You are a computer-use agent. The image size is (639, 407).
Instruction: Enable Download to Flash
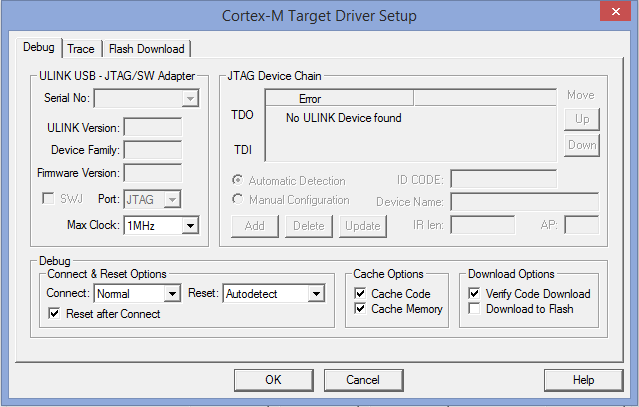point(474,308)
